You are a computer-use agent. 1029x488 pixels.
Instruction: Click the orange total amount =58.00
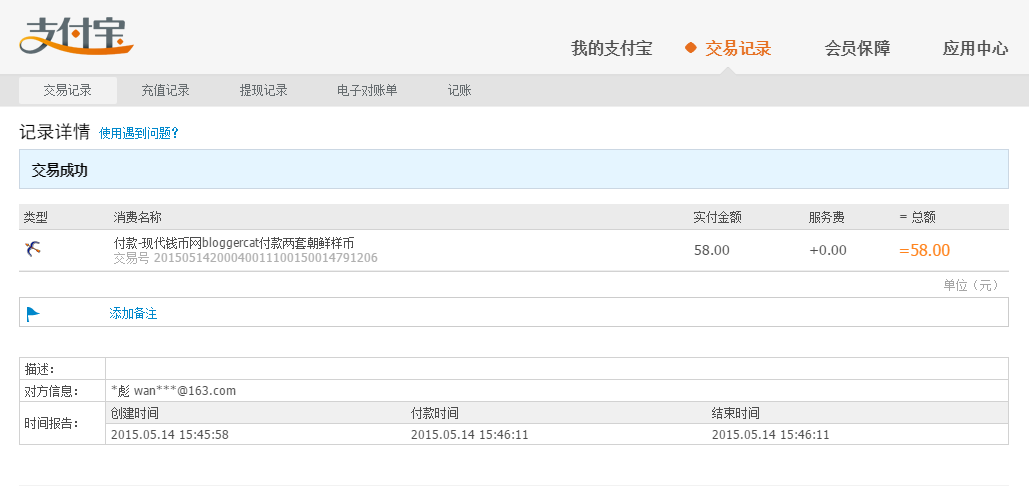pos(924,250)
